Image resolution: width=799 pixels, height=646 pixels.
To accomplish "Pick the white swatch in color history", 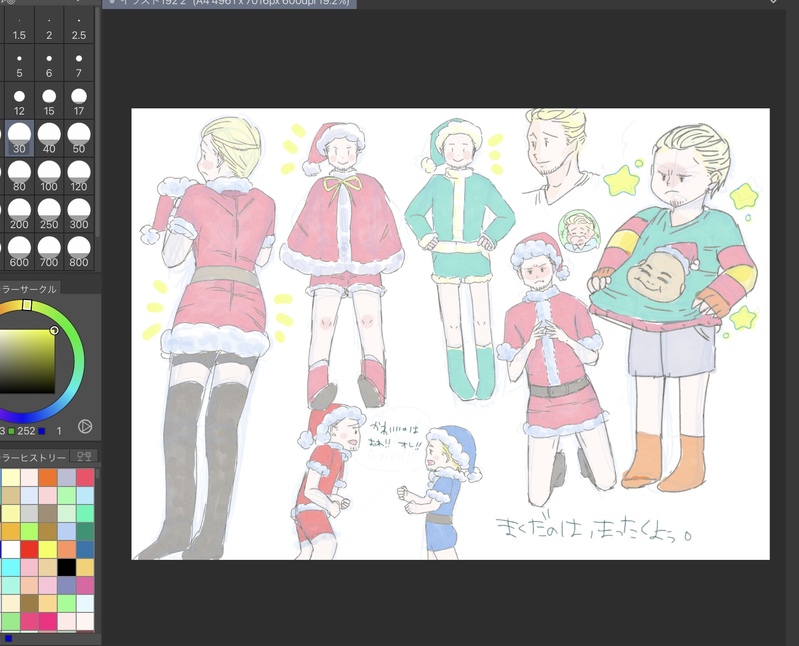I will coord(11,549).
